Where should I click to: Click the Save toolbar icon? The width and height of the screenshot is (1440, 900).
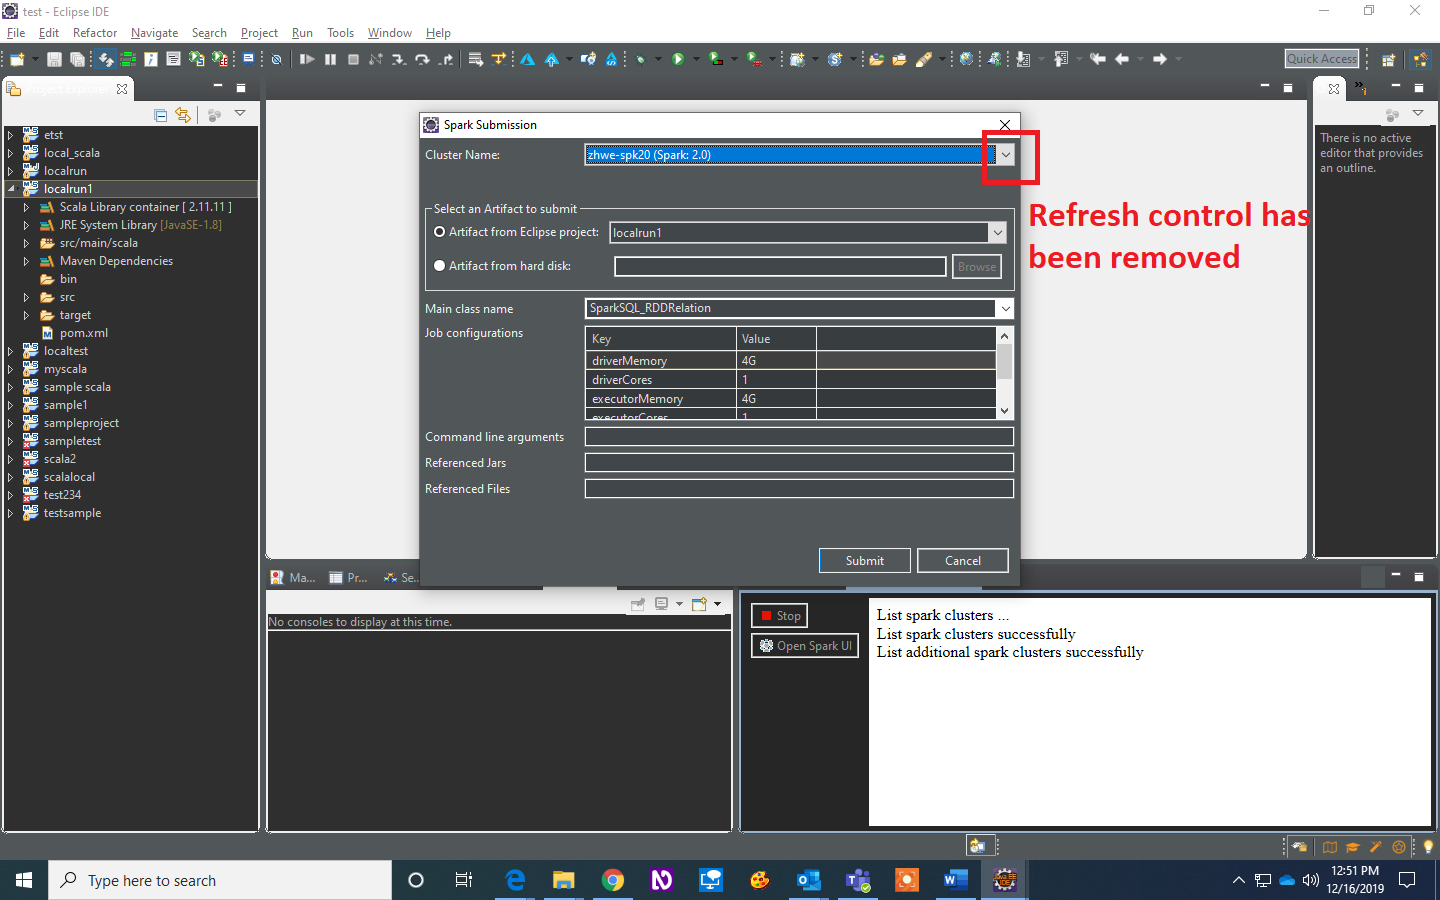pos(52,59)
